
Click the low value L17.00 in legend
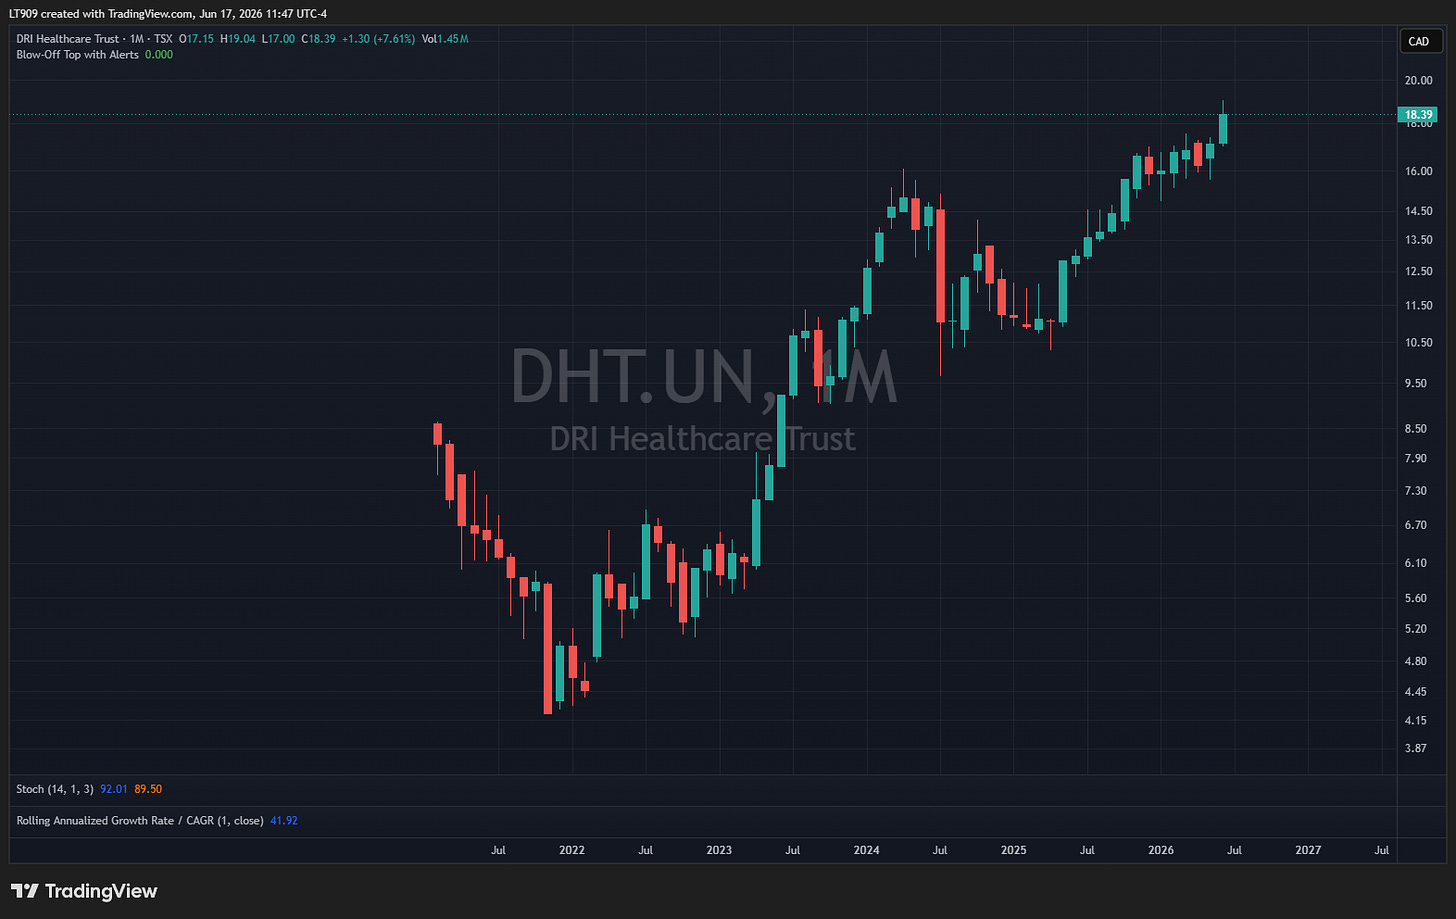[x=278, y=39]
